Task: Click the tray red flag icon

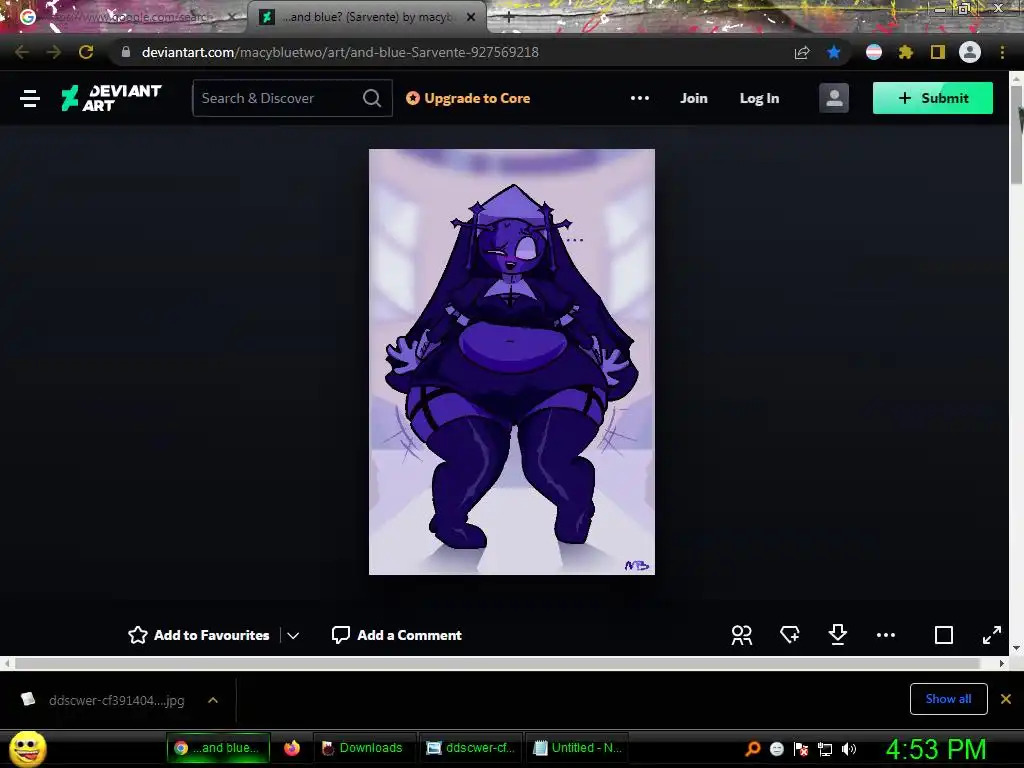Action: click(801, 749)
